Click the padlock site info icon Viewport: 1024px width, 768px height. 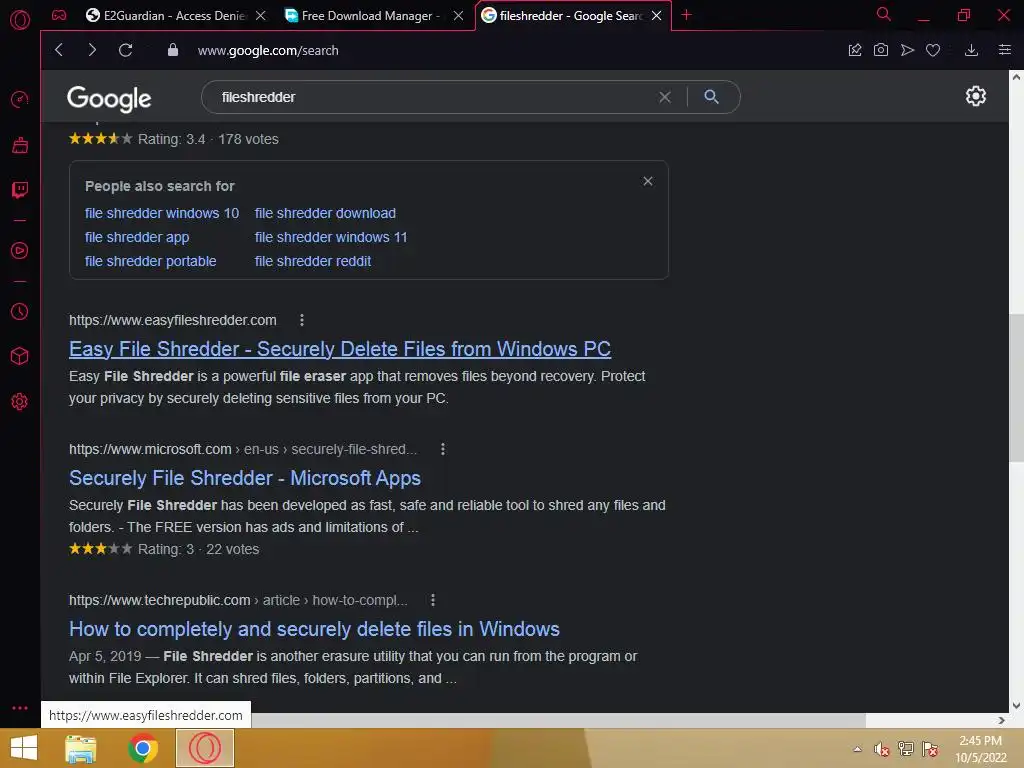[x=172, y=50]
